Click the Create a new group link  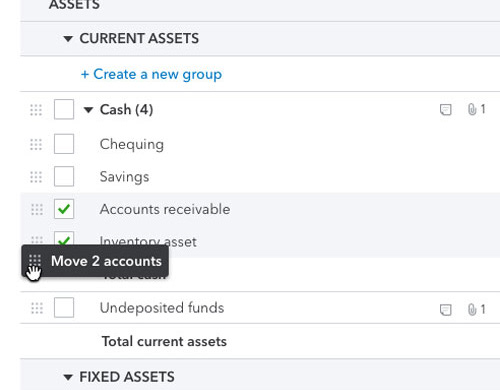point(151,74)
